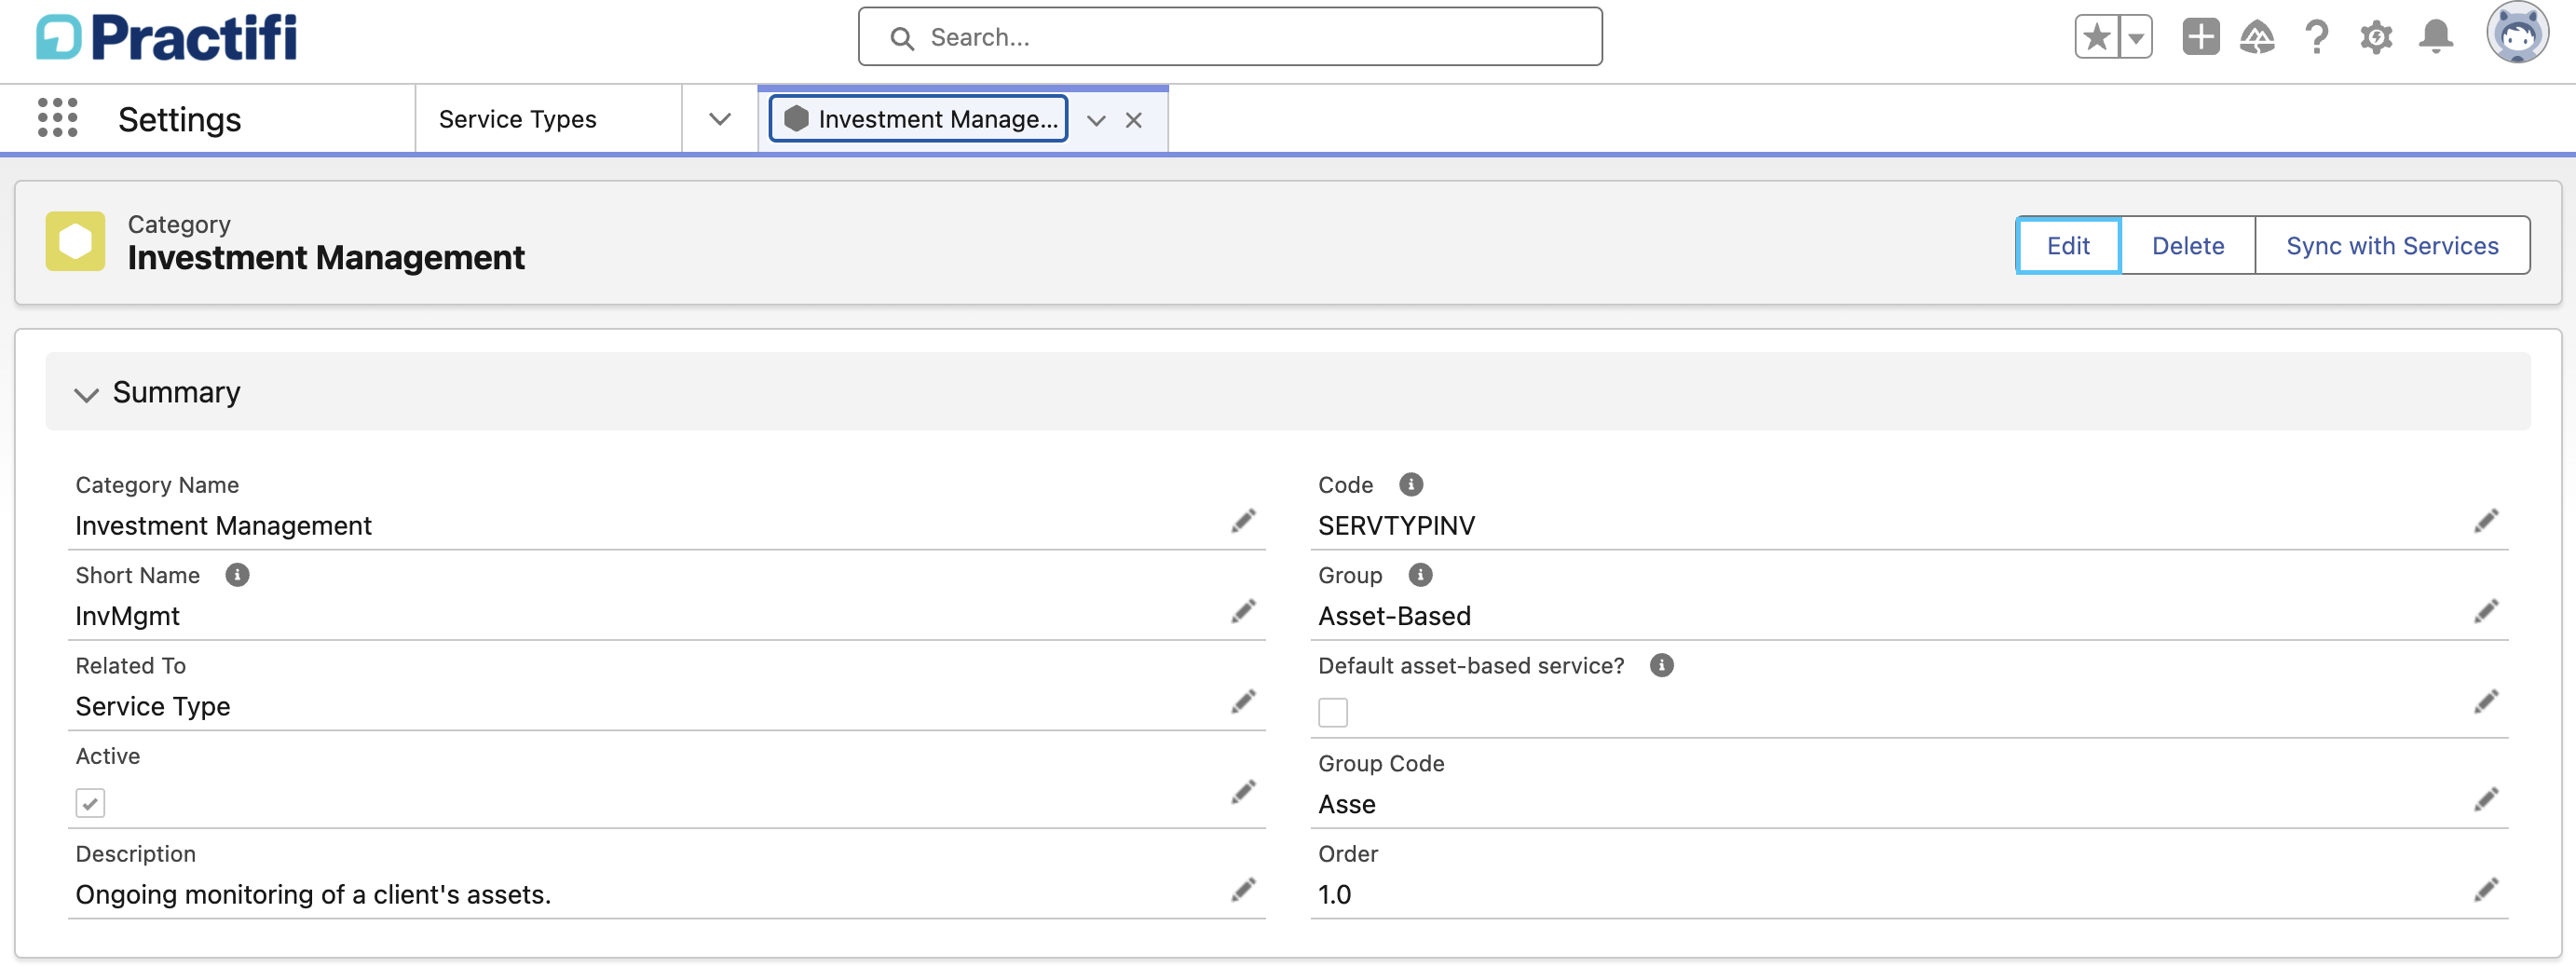2576x967 pixels.
Task: Click in the global Search field
Action: pyautogui.click(x=1230, y=37)
